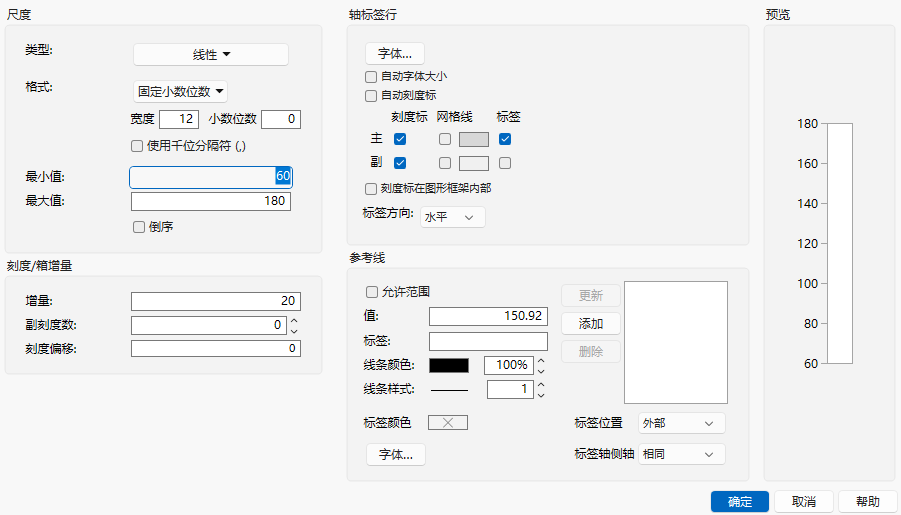Click the 180 label in preview

click(x=807, y=124)
